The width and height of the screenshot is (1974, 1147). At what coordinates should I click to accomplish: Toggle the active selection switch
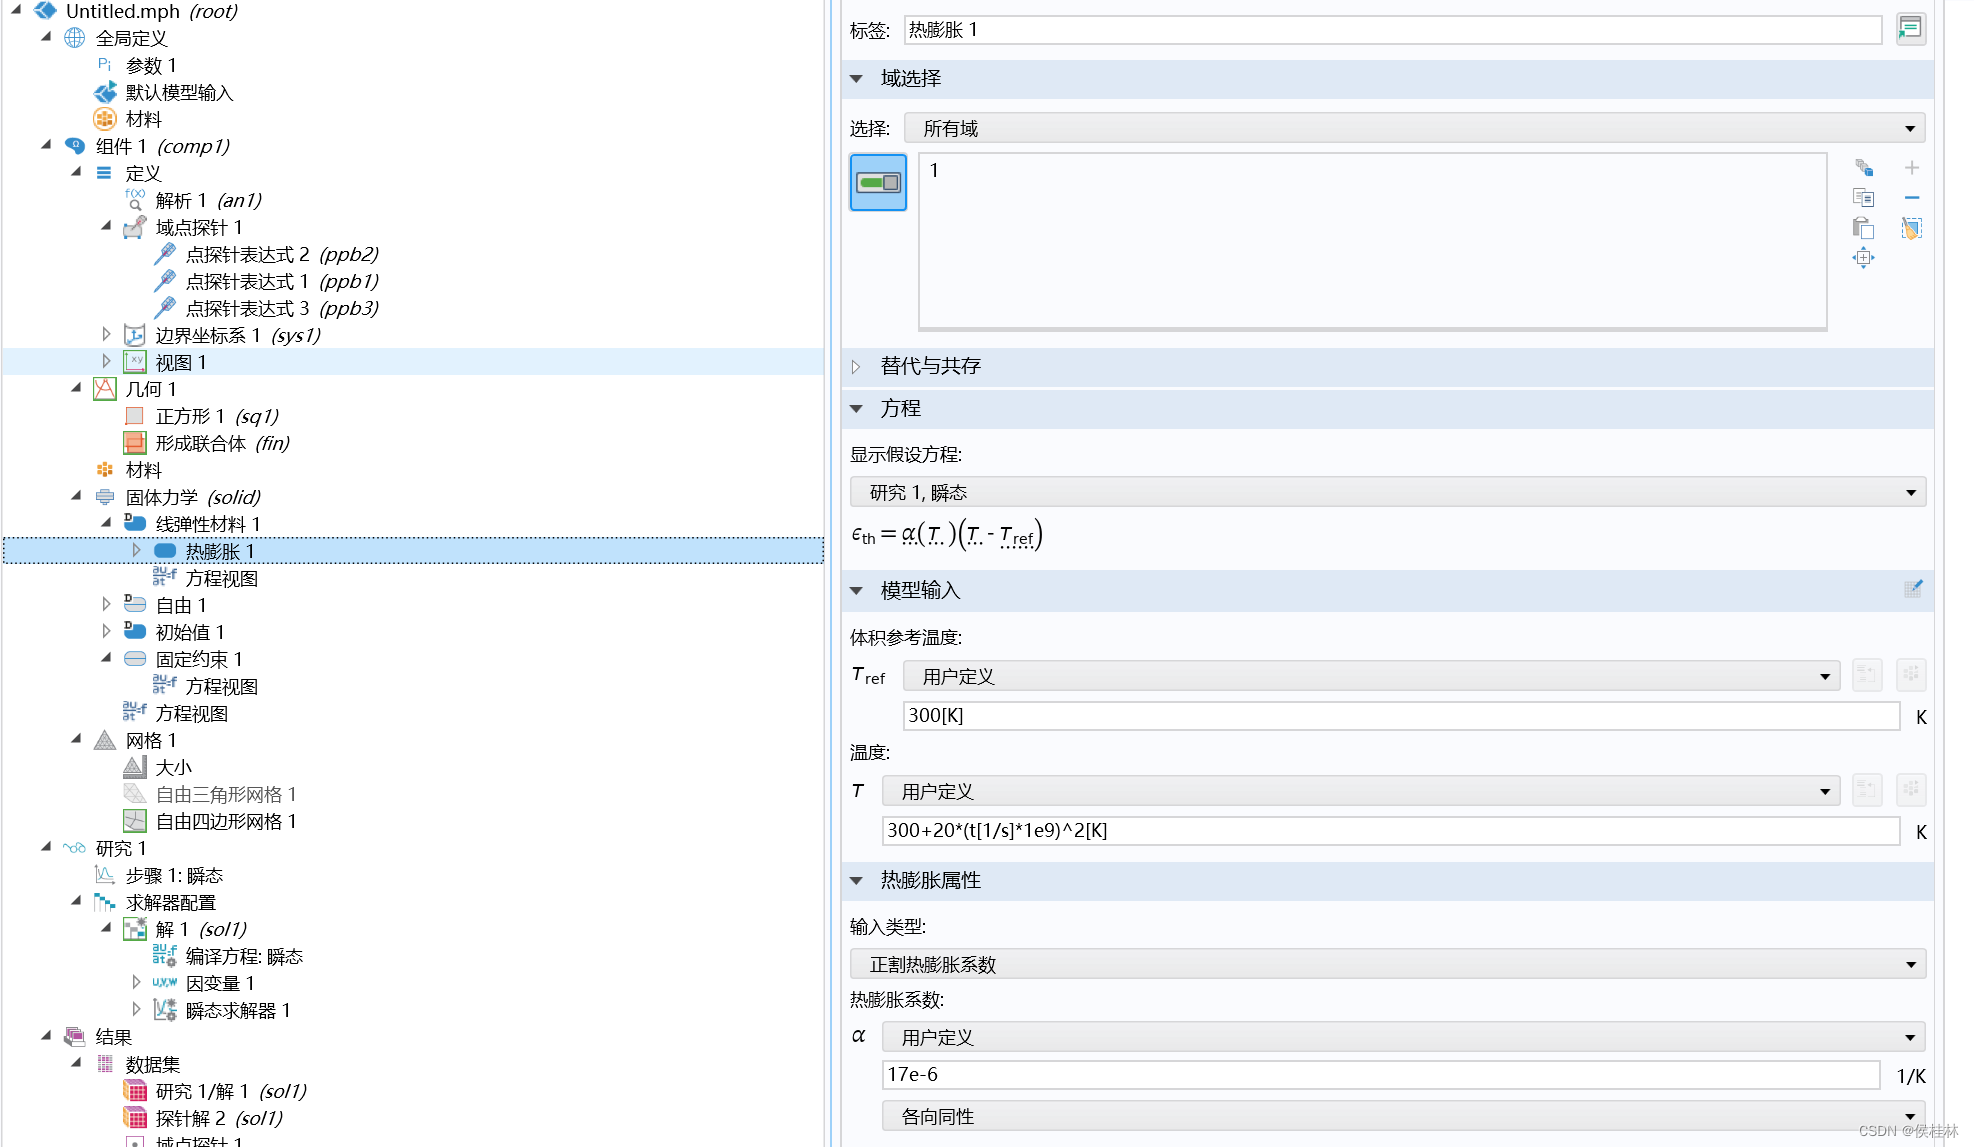877,182
